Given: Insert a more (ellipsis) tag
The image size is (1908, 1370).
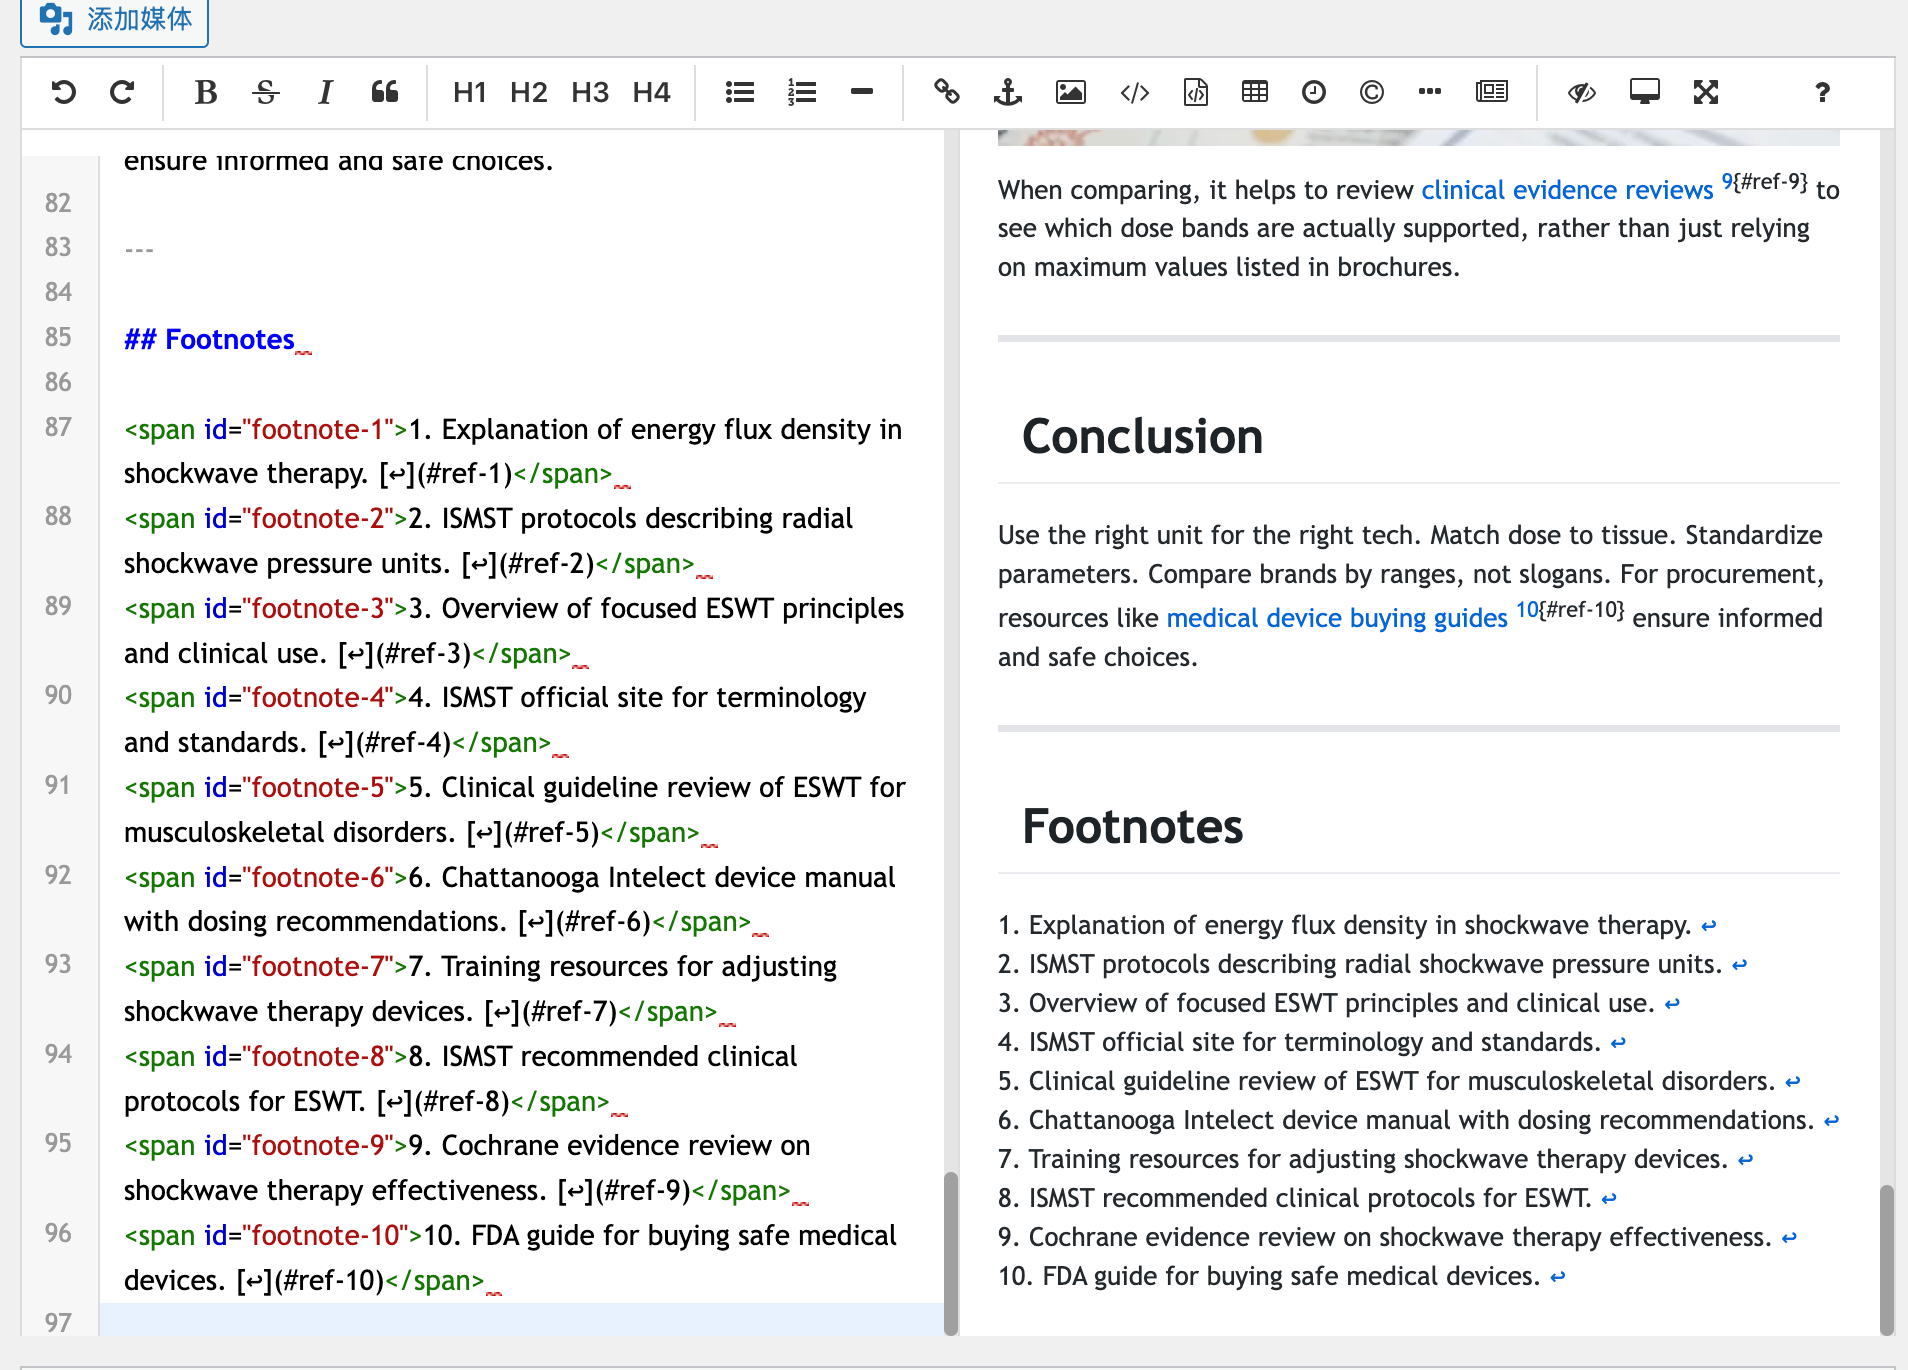Looking at the screenshot, I should pos(1430,93).
